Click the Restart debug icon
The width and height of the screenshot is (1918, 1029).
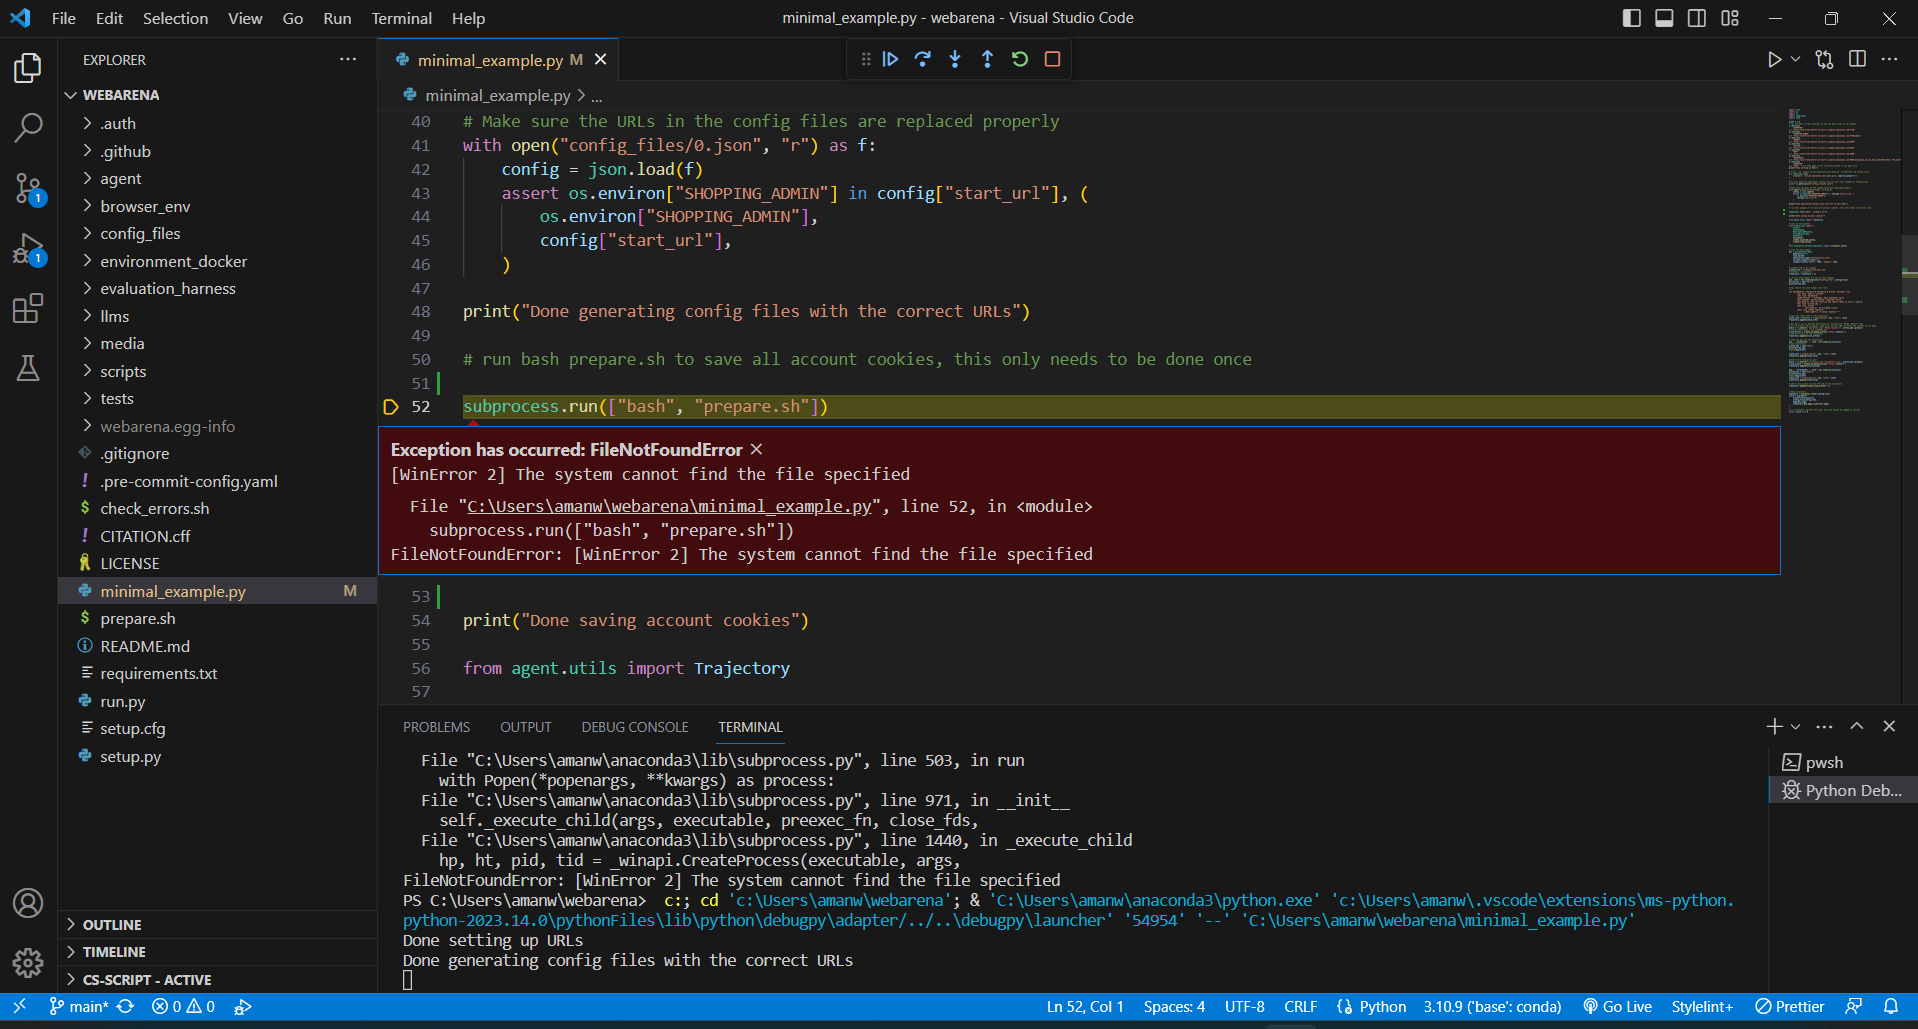point(1019,59)
